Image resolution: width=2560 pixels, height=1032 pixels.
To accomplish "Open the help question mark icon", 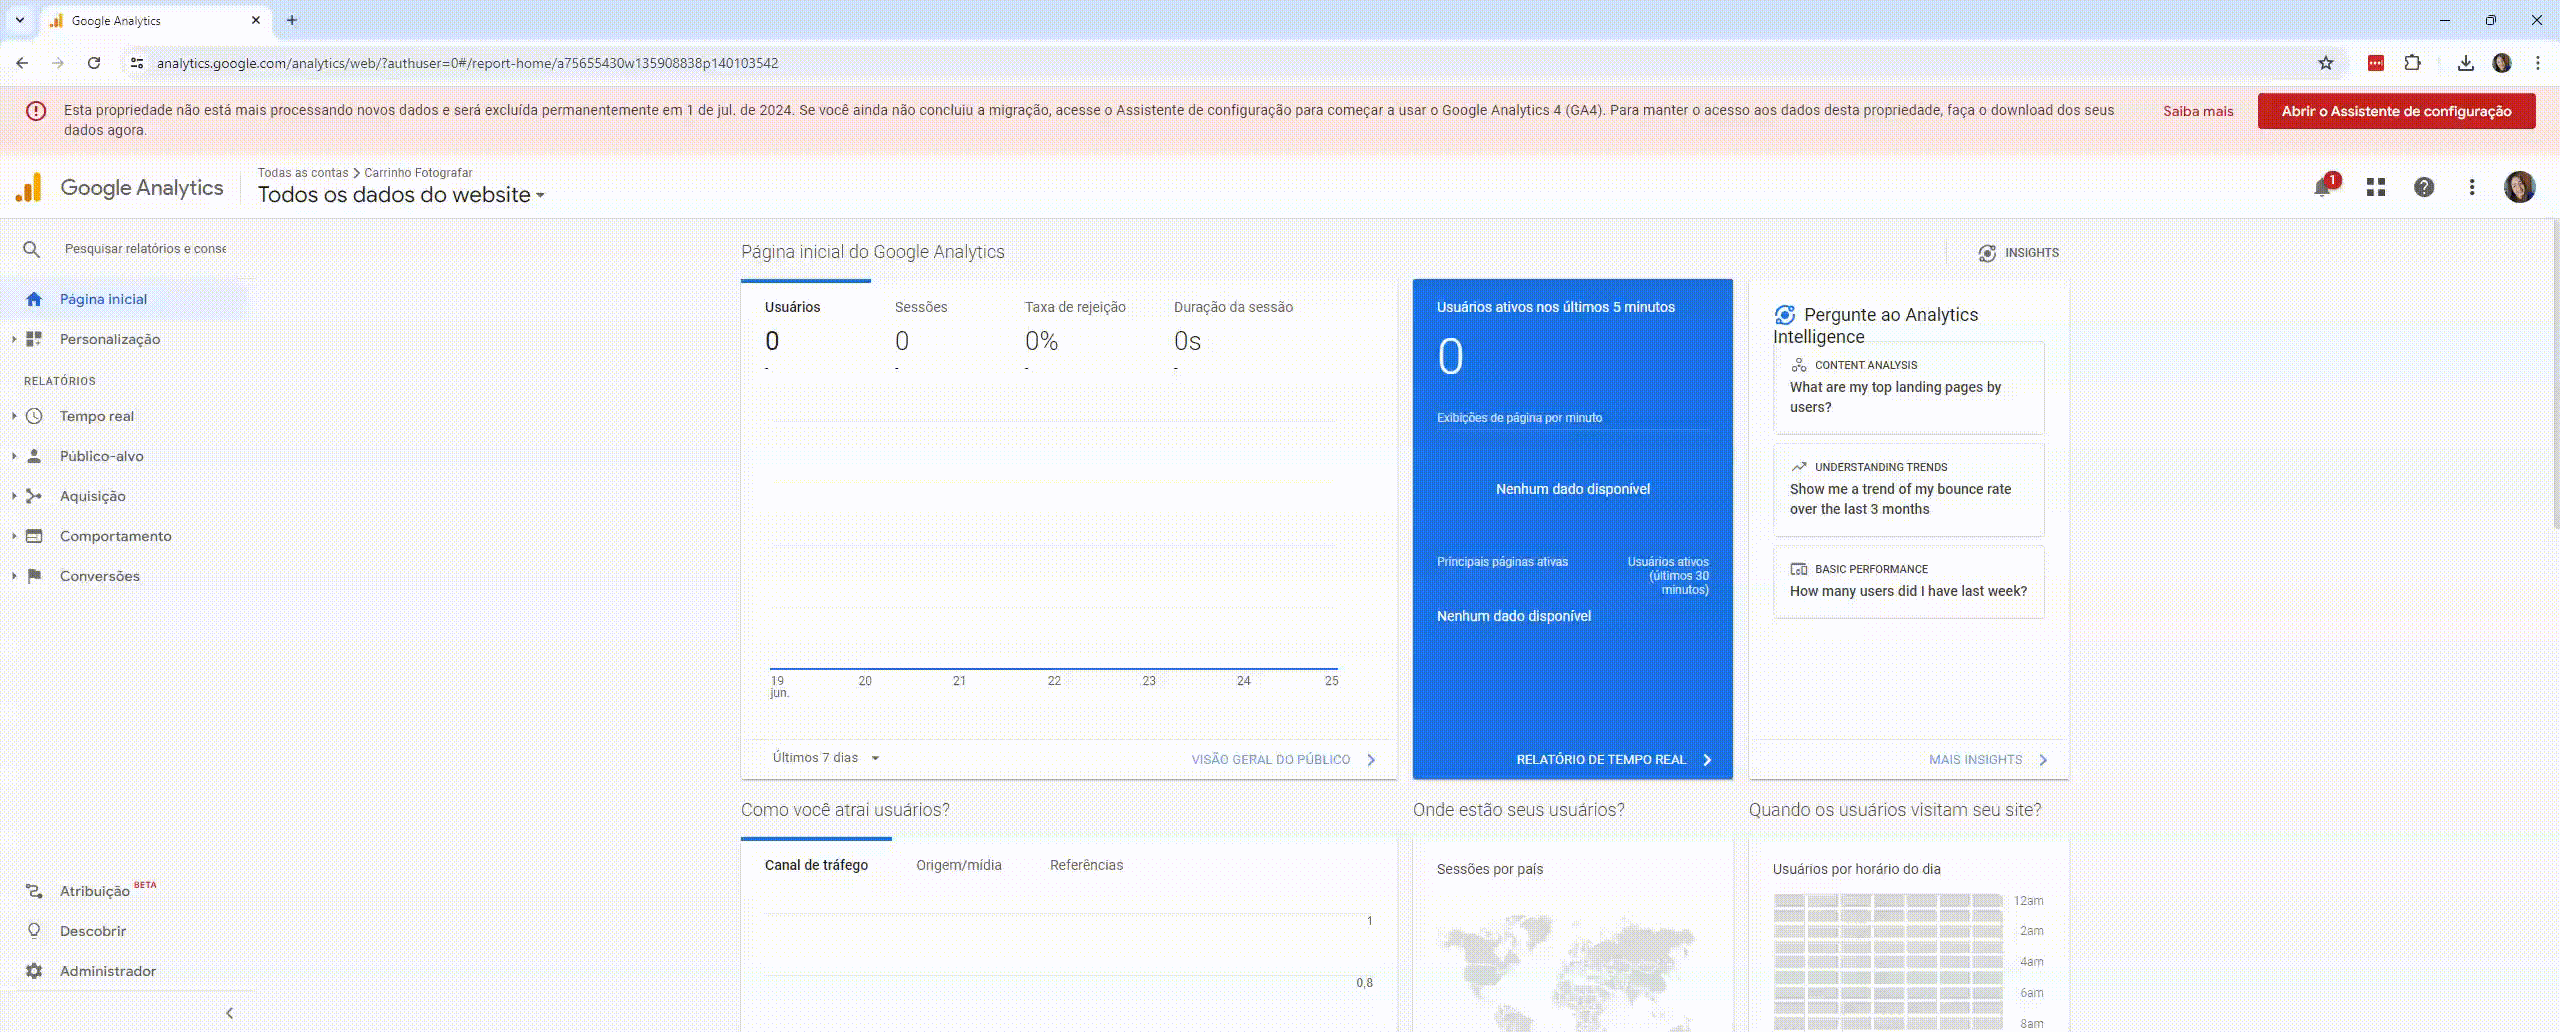I will (x=2424, y=187).
